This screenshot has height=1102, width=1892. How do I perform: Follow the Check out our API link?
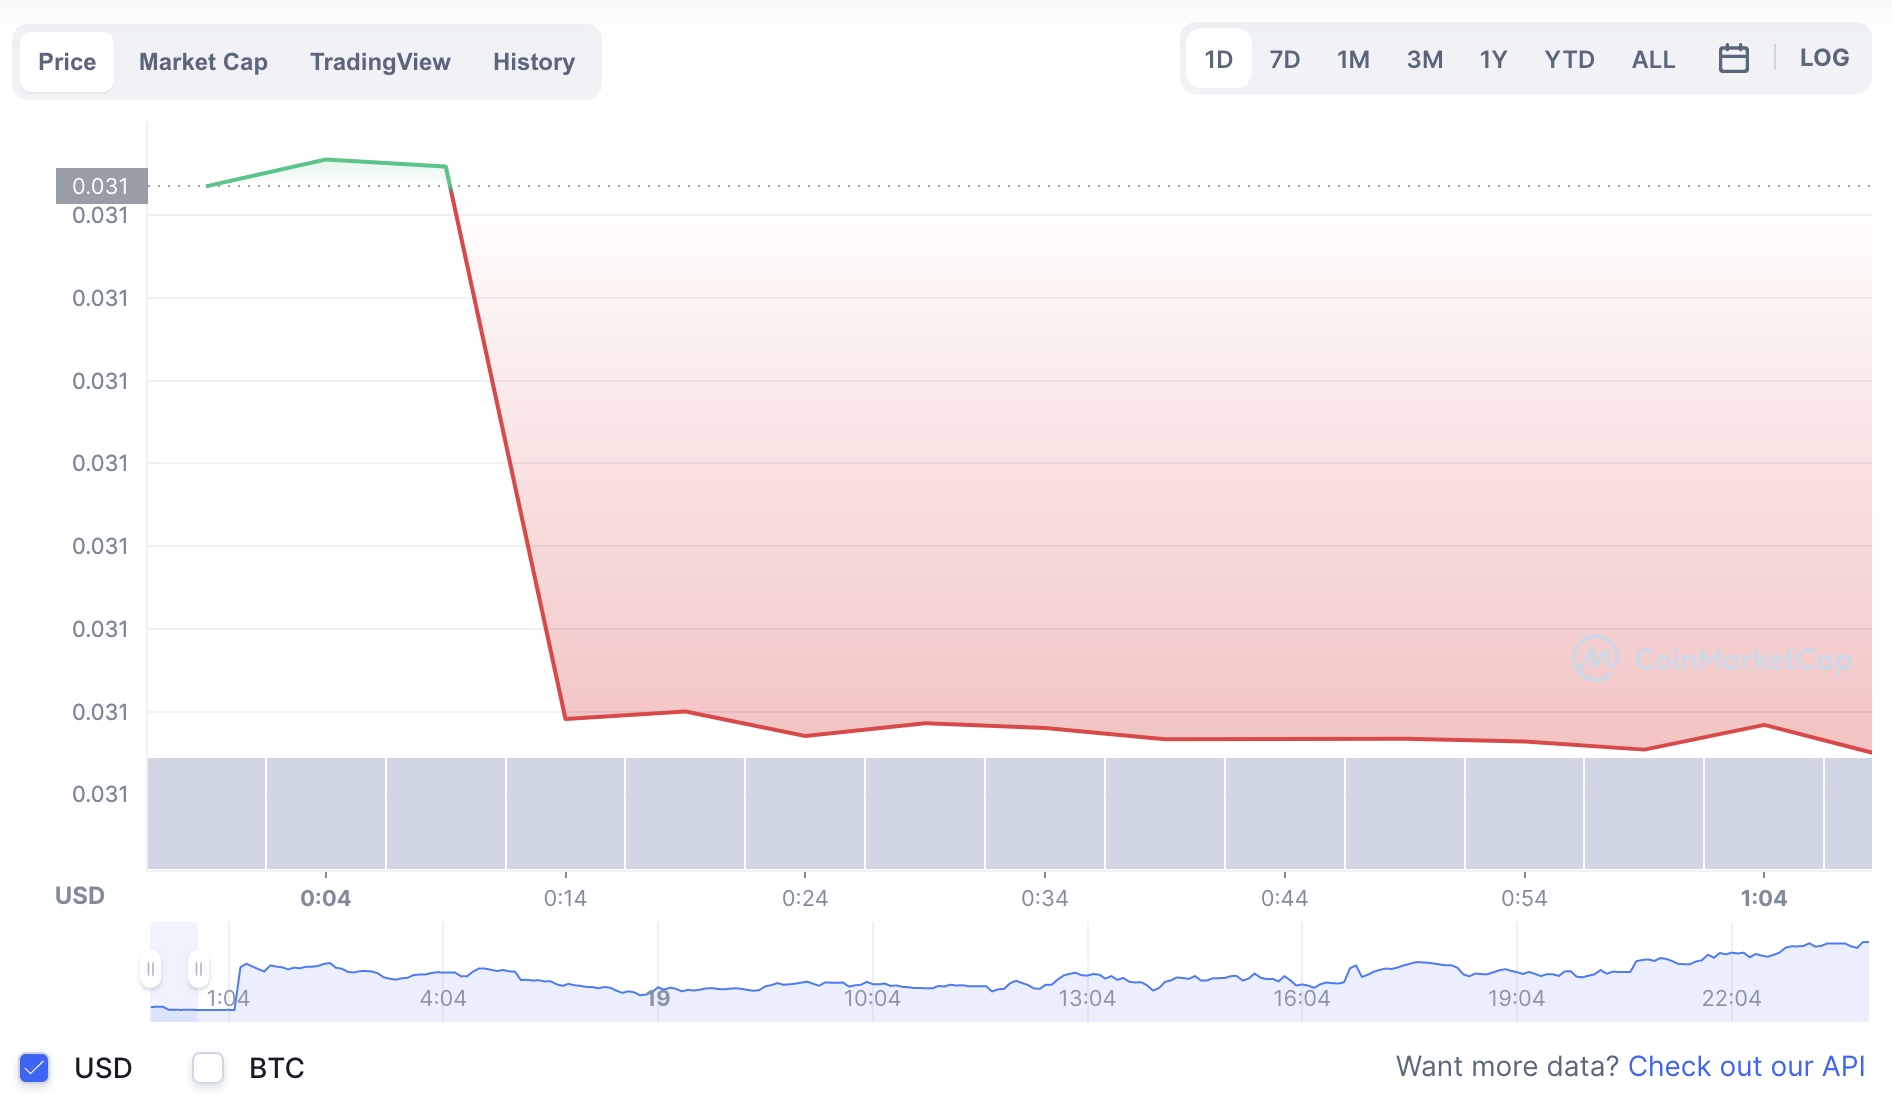coord(1746,1067)
